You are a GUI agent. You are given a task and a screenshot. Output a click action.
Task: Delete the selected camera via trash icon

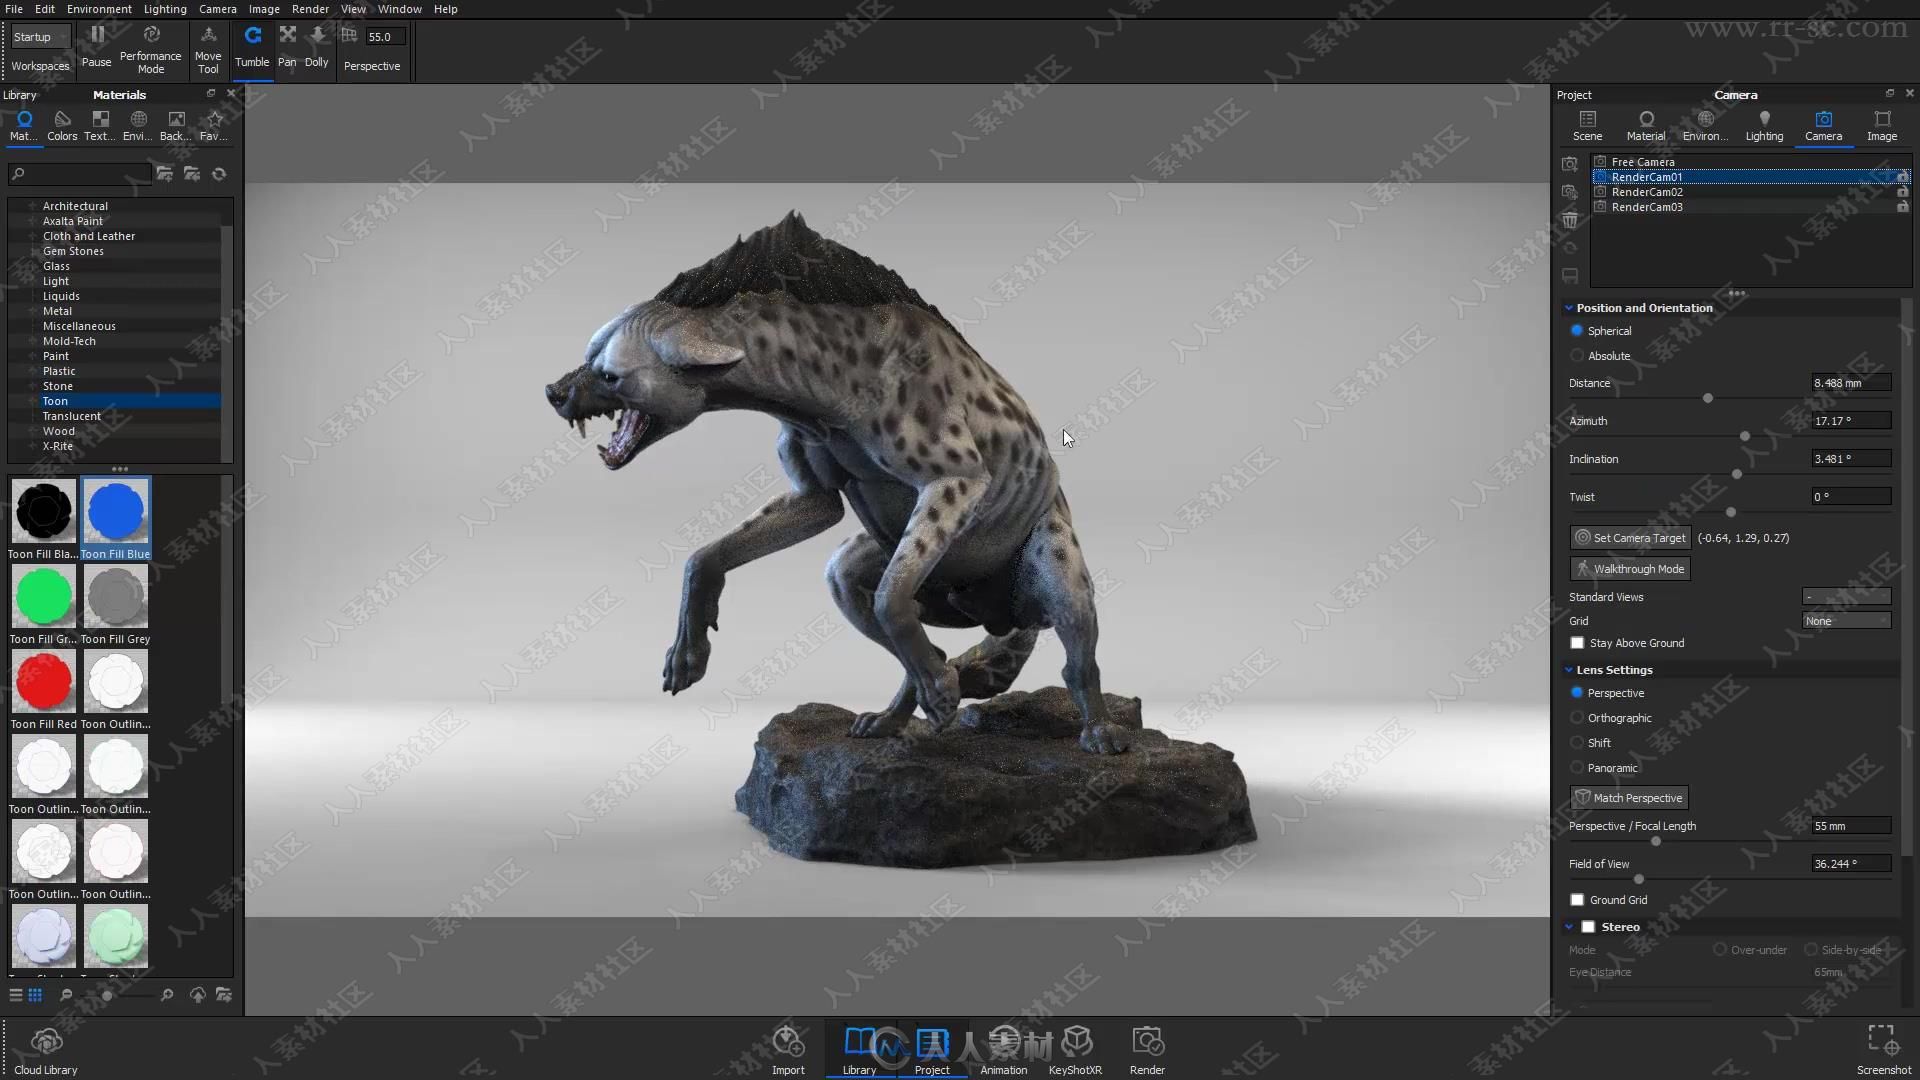tap(1570, 220)
